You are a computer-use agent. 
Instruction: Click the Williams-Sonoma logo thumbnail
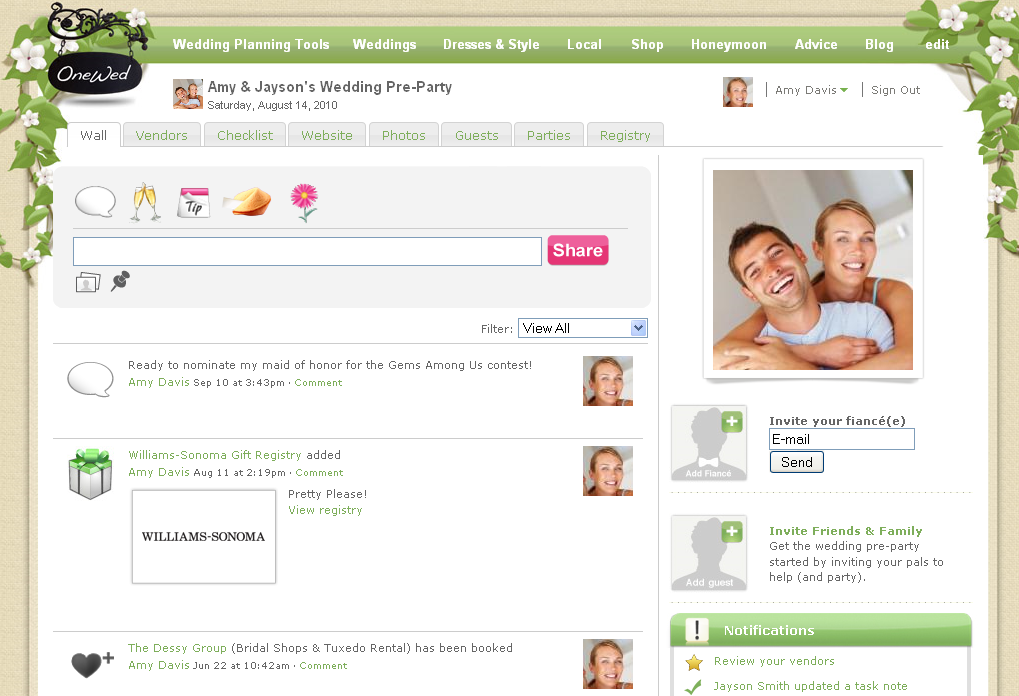pos(204,537)
